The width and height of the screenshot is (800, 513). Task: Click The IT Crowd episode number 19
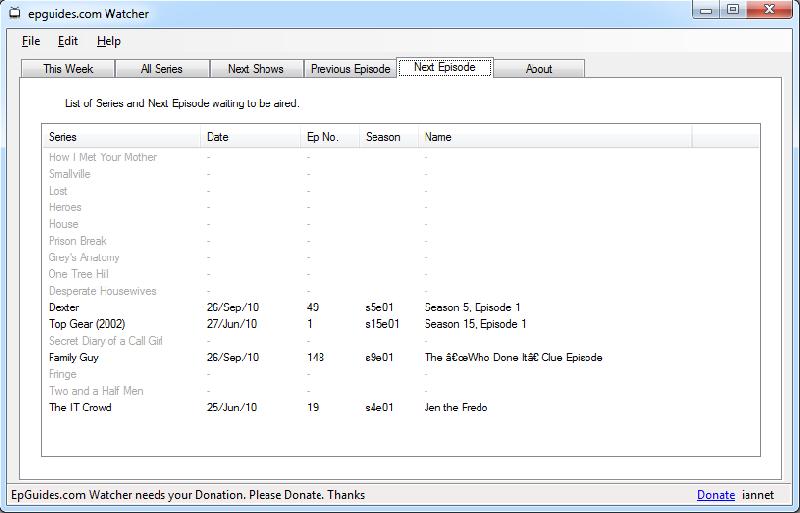tap(313, 407)
